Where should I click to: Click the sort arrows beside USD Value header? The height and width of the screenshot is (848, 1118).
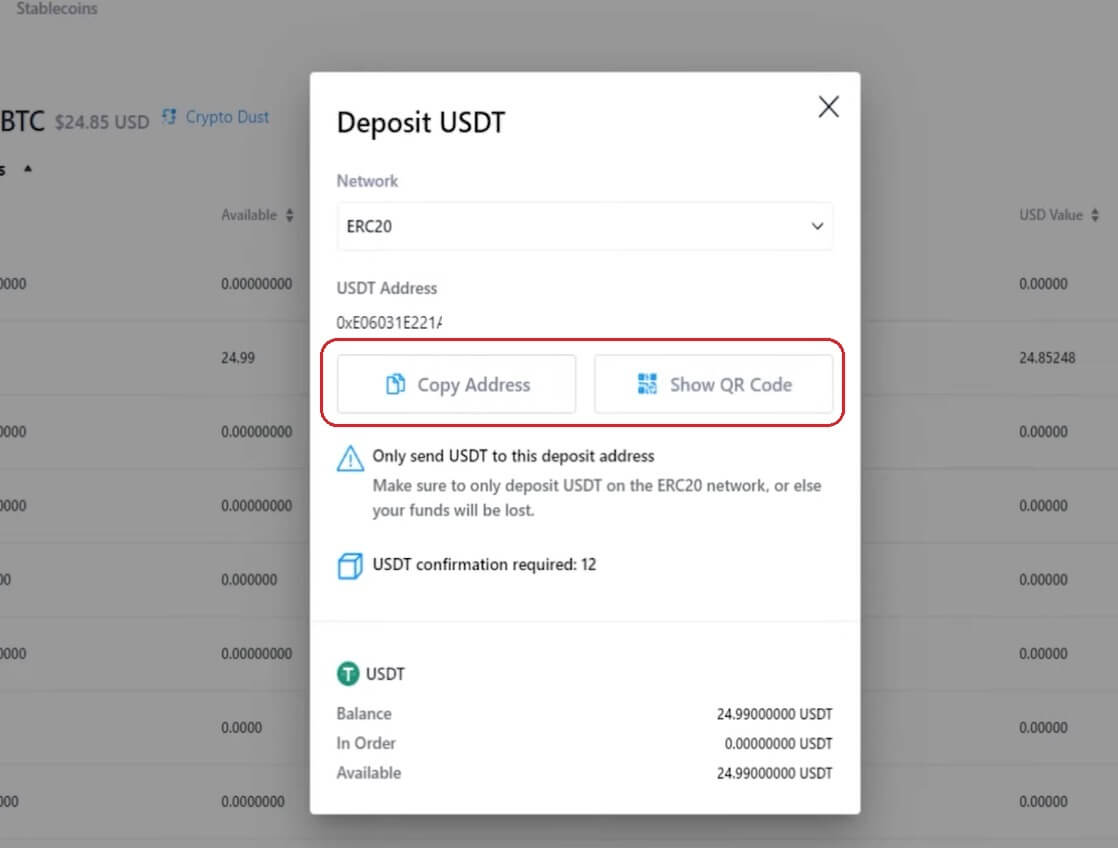(1094, 214)
